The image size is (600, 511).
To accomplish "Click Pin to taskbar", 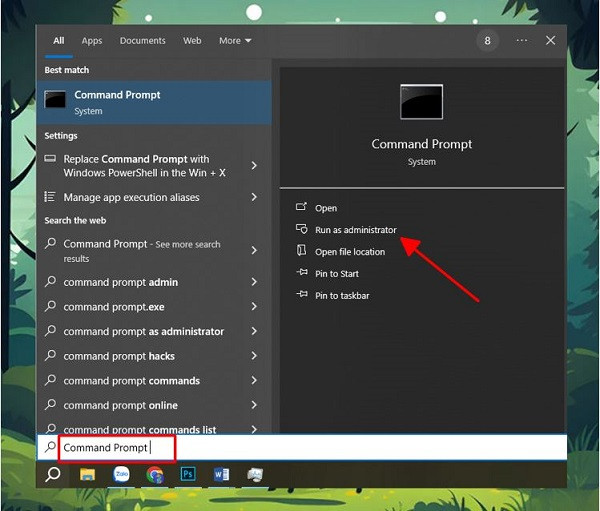I will click(342, 295).
